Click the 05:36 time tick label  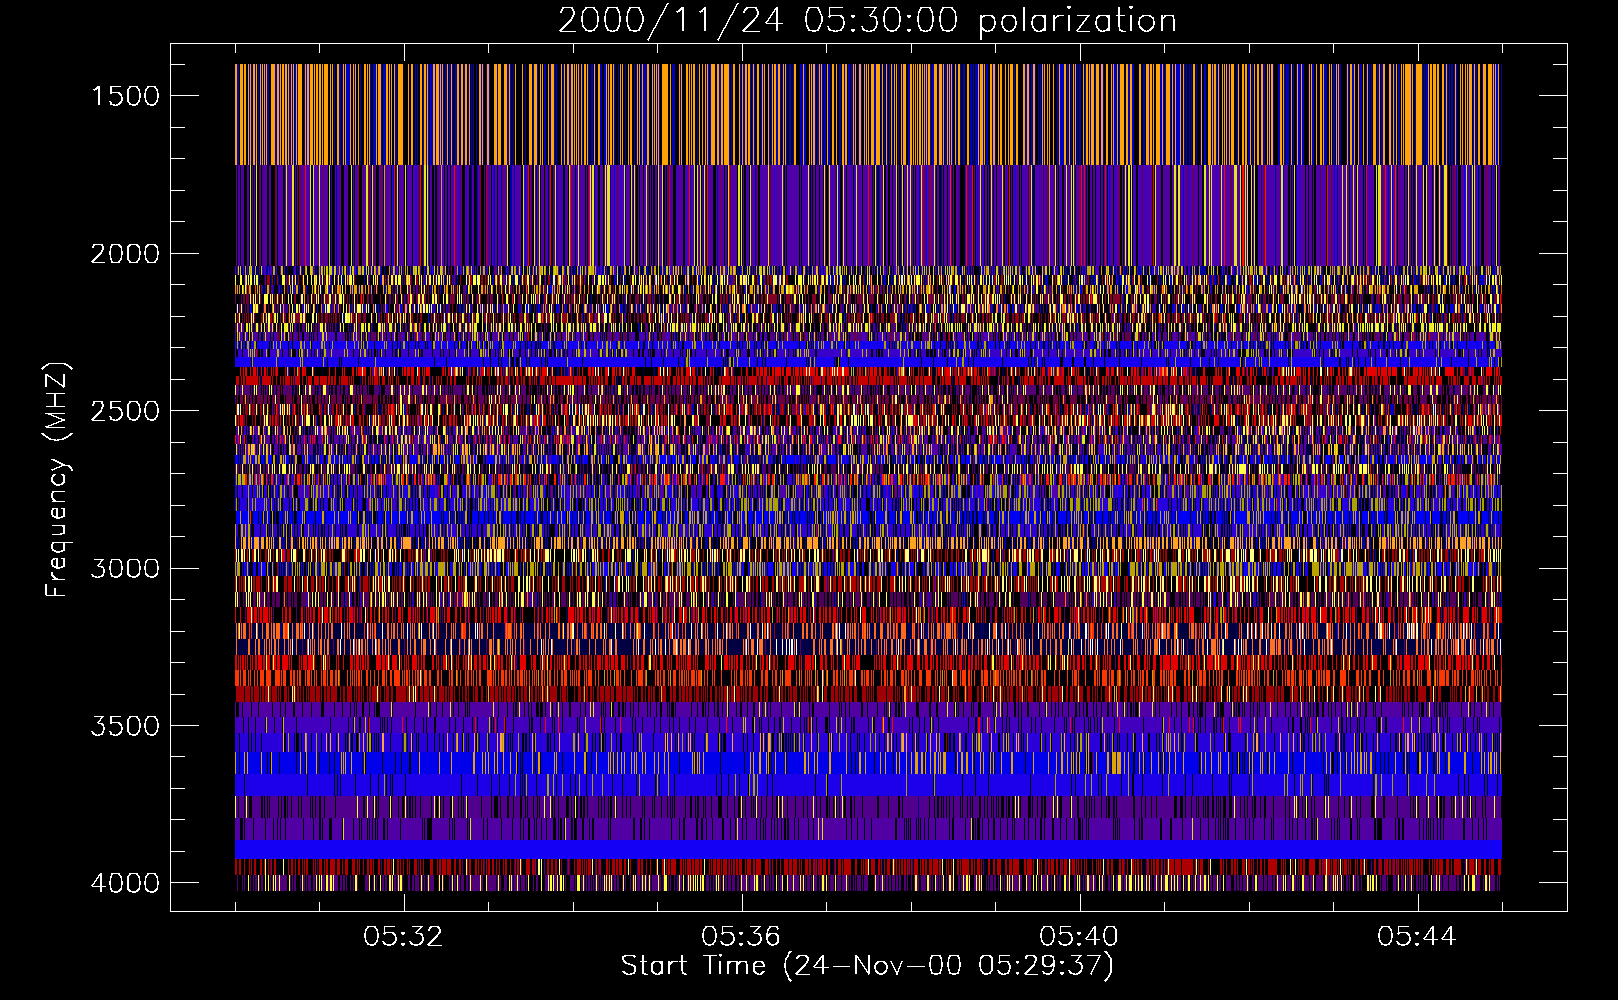(x=741, y=937)
